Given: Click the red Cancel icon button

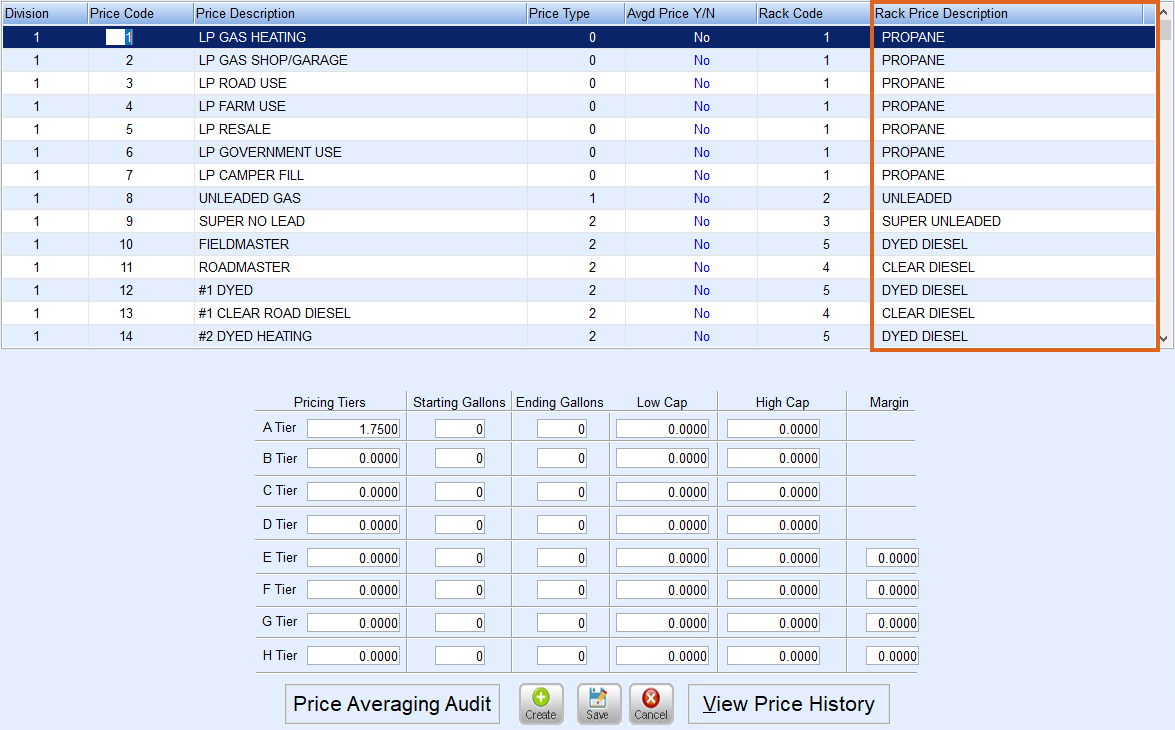Looking at the screenshot, I should pyautogui.click(x=651, y=705).
